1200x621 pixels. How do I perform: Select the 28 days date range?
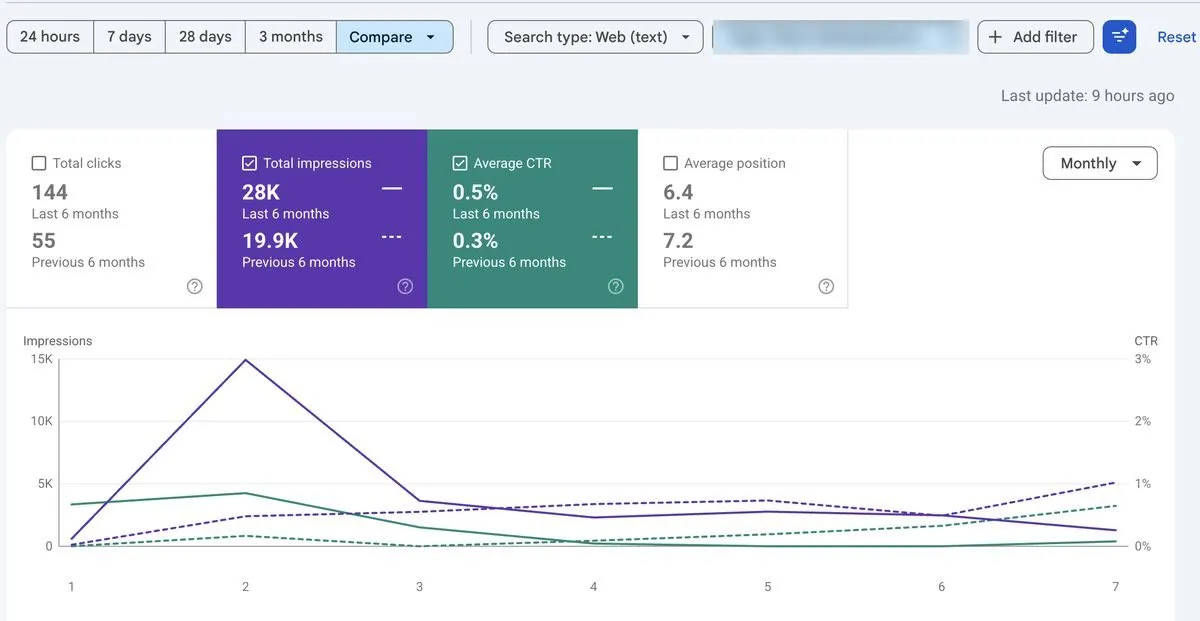tap(205, 37)
